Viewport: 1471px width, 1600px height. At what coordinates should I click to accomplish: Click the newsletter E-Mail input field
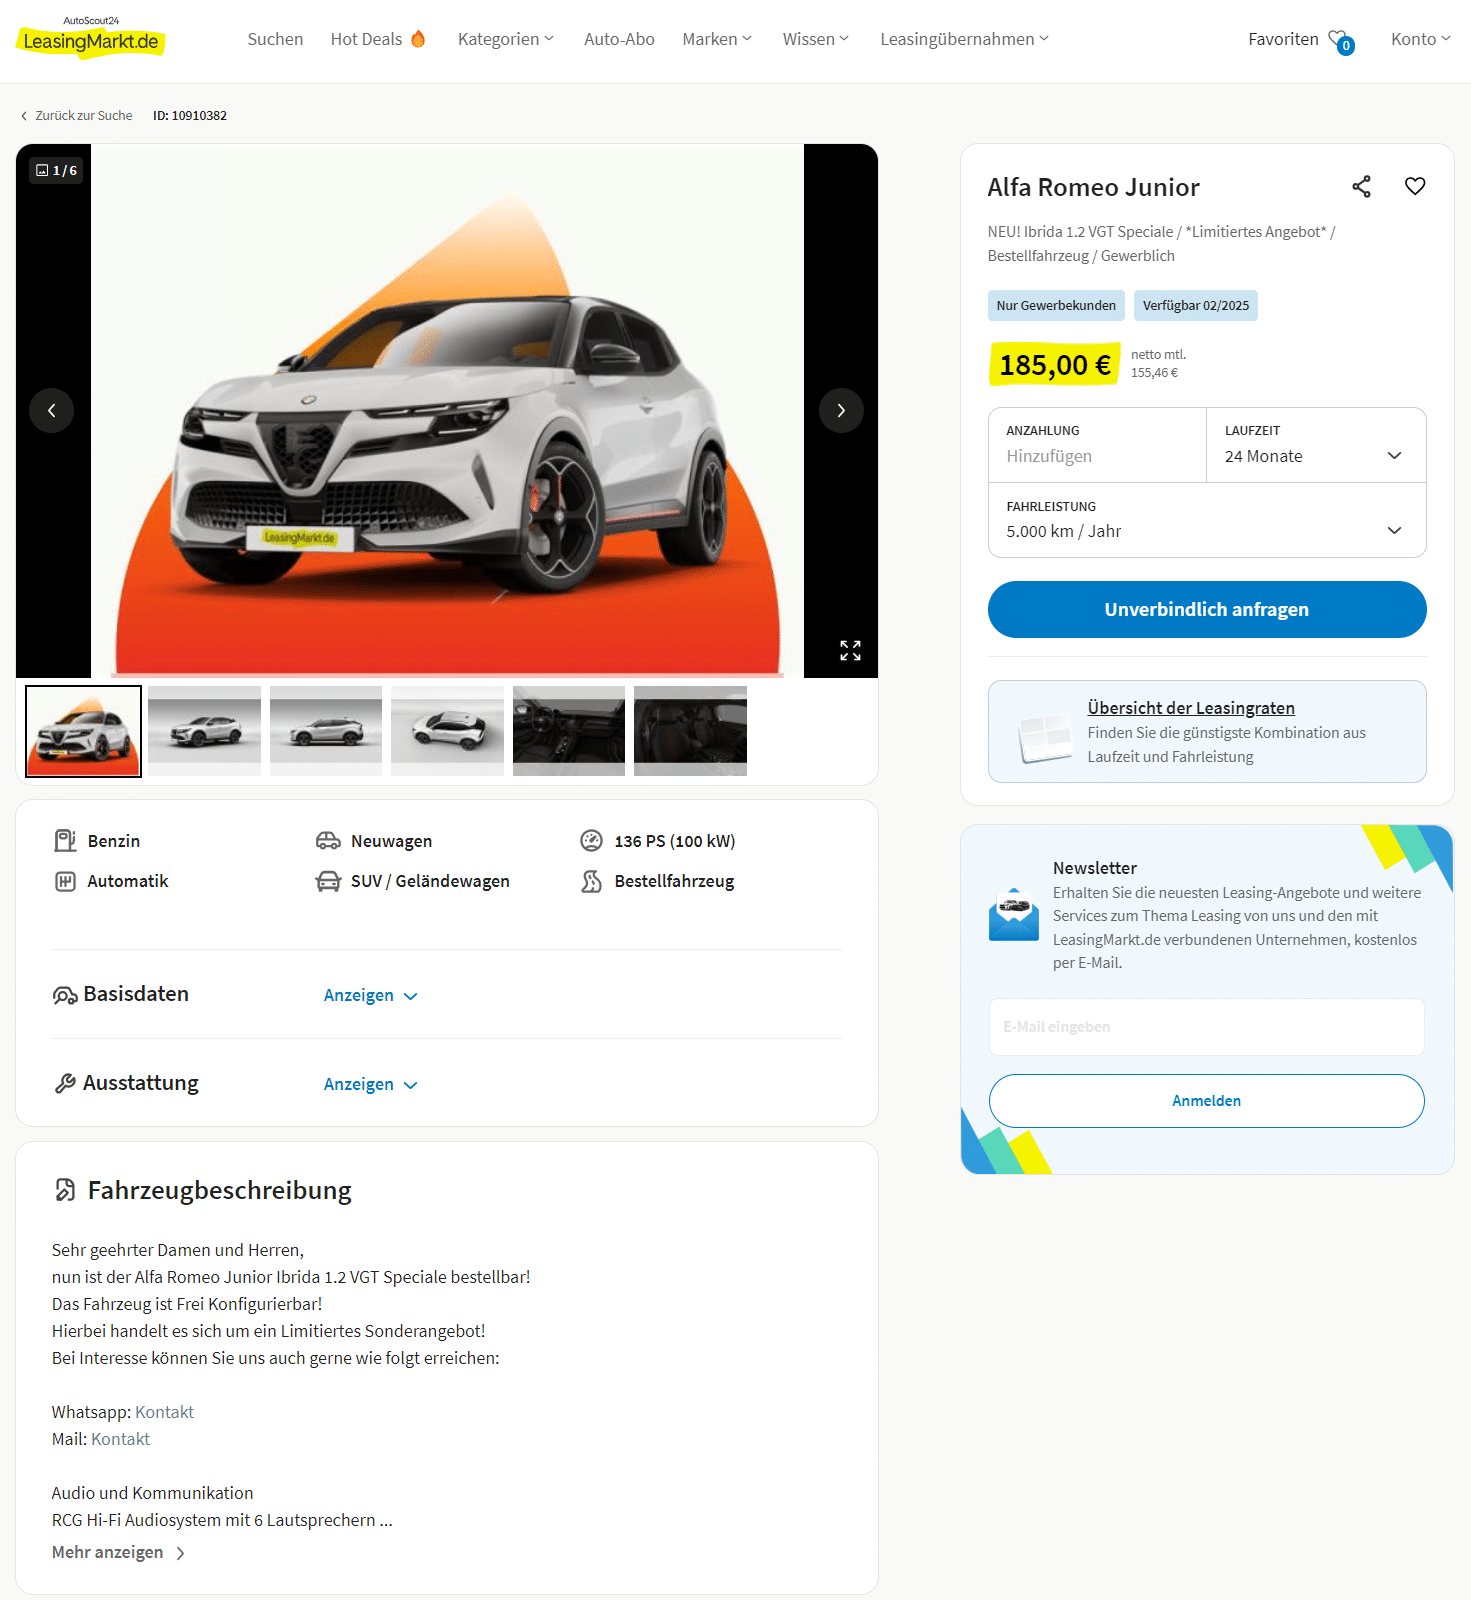pyautogui.click(x=1207, y=1027)
